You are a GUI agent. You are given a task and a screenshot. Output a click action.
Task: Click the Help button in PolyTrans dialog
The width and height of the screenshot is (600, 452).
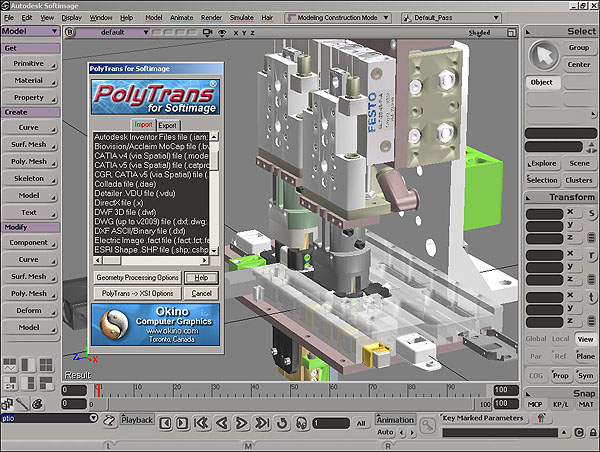point(201,277)
